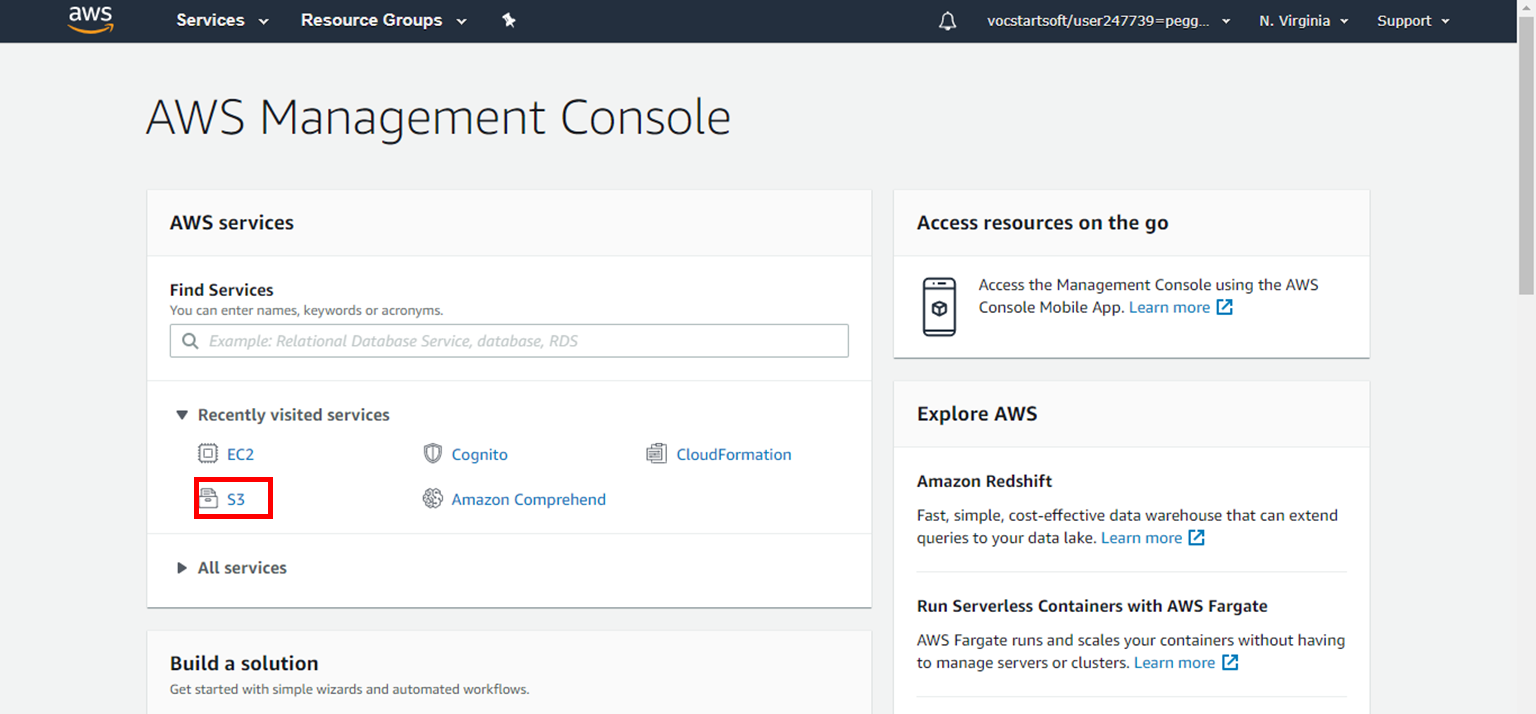1536x714 pixels.
Task: Open the Services dropdown menu
Action: click(x=222, y=20)
